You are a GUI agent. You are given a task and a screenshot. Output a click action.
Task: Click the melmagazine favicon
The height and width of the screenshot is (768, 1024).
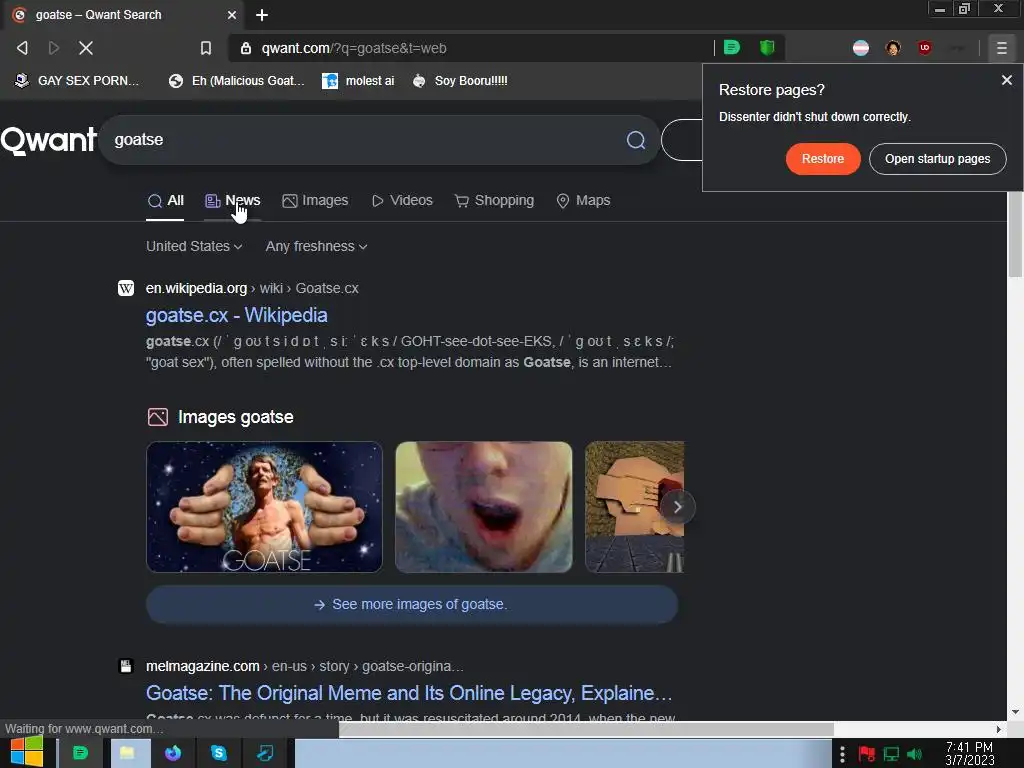point(126,666)
